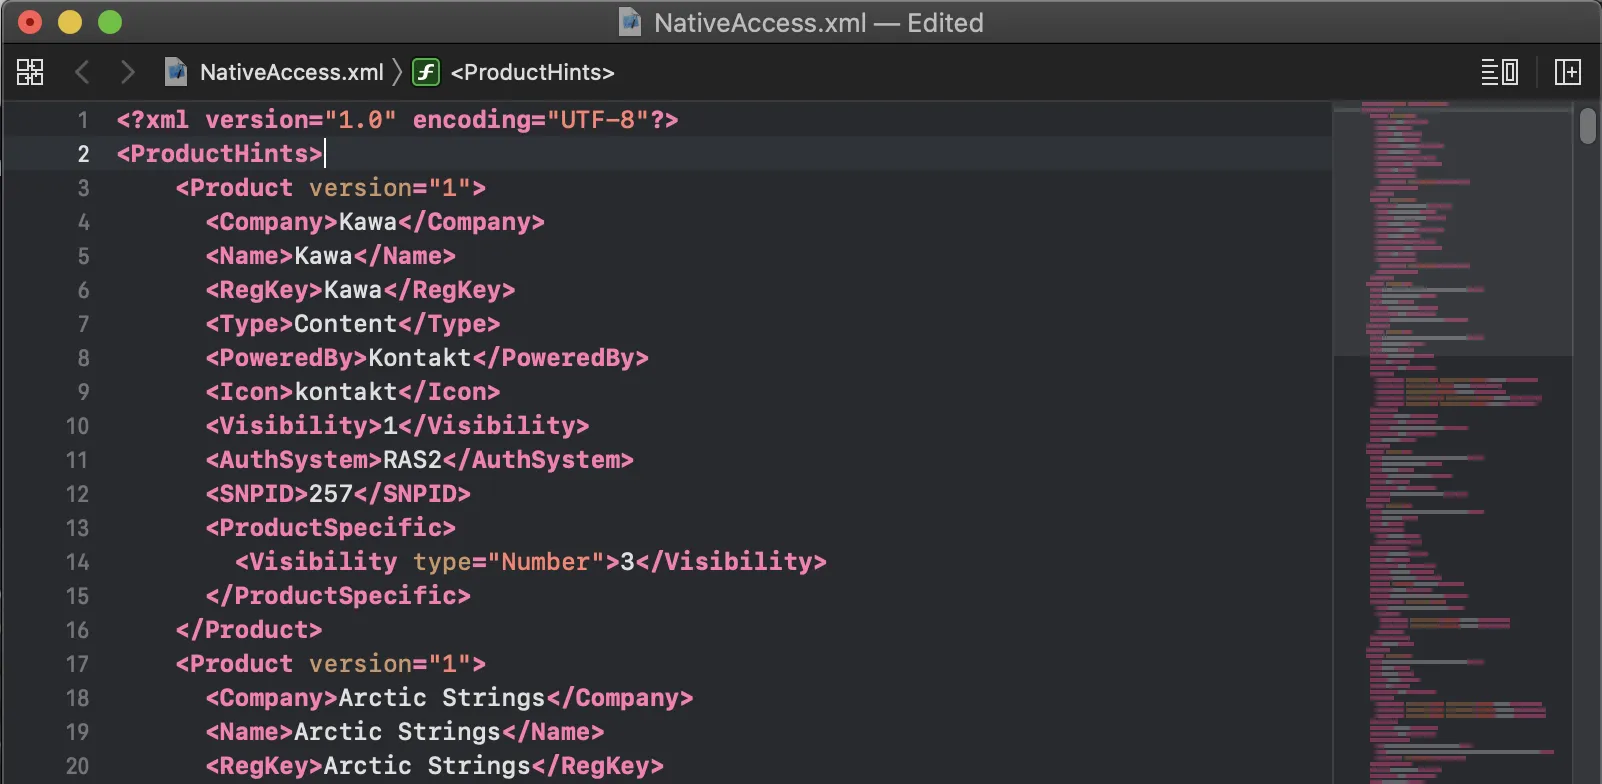This screenshot has height=784, width=1602.
Task: Click the <SNPID>257</SNPID> line
Action: point(338,494)
